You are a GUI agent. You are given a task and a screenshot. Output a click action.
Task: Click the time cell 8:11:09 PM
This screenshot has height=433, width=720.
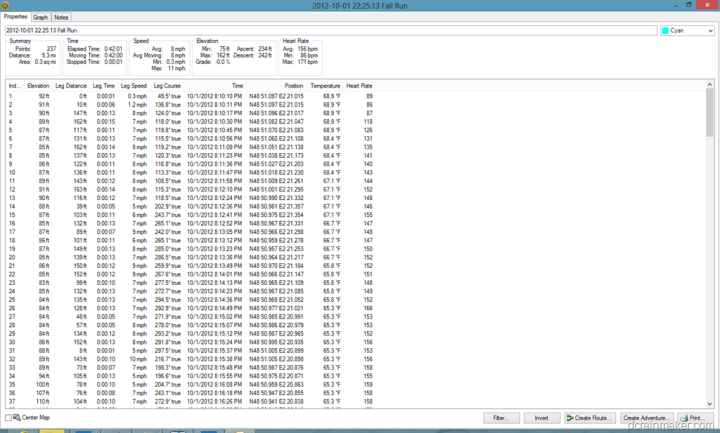(x=214, y=147)
